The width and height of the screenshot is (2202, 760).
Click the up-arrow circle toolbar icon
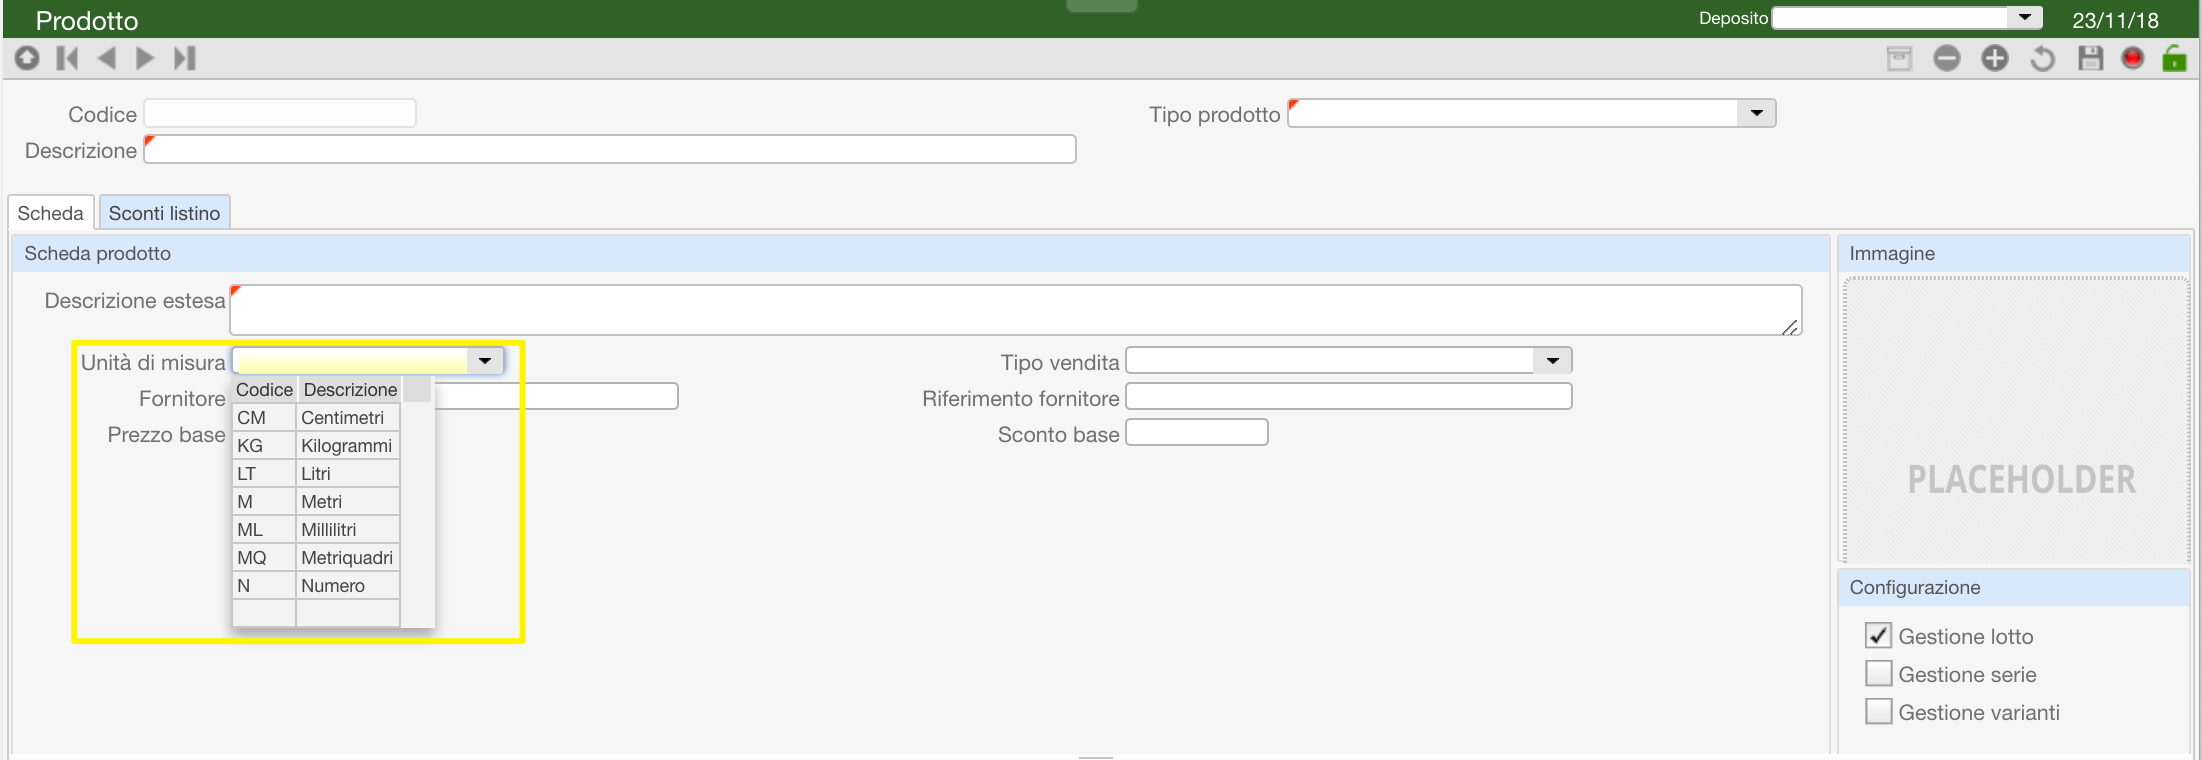tap(27, 58)
